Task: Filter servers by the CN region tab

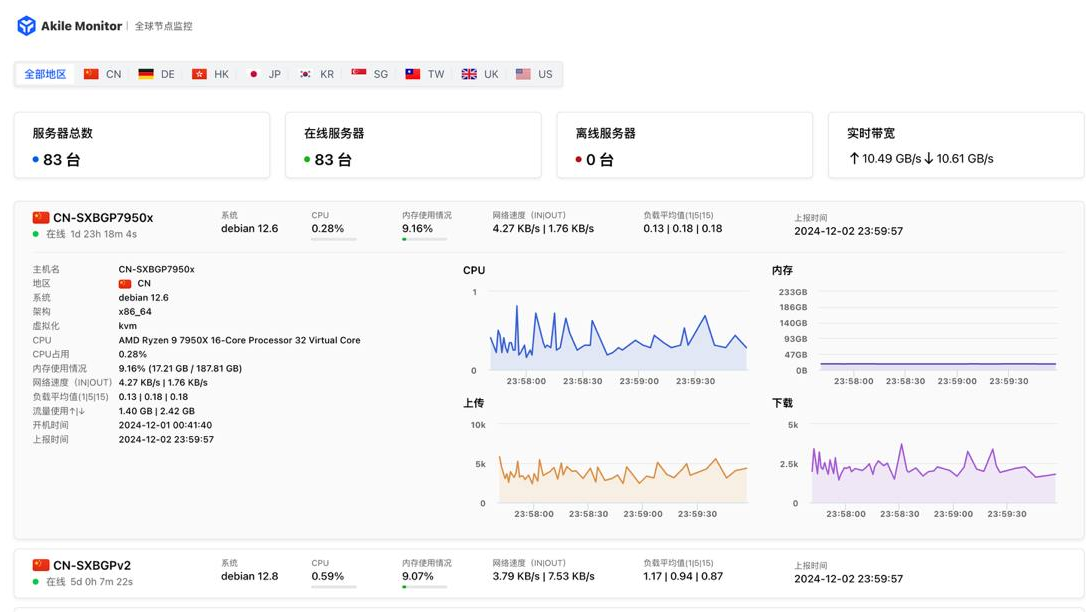Action: 103,74
